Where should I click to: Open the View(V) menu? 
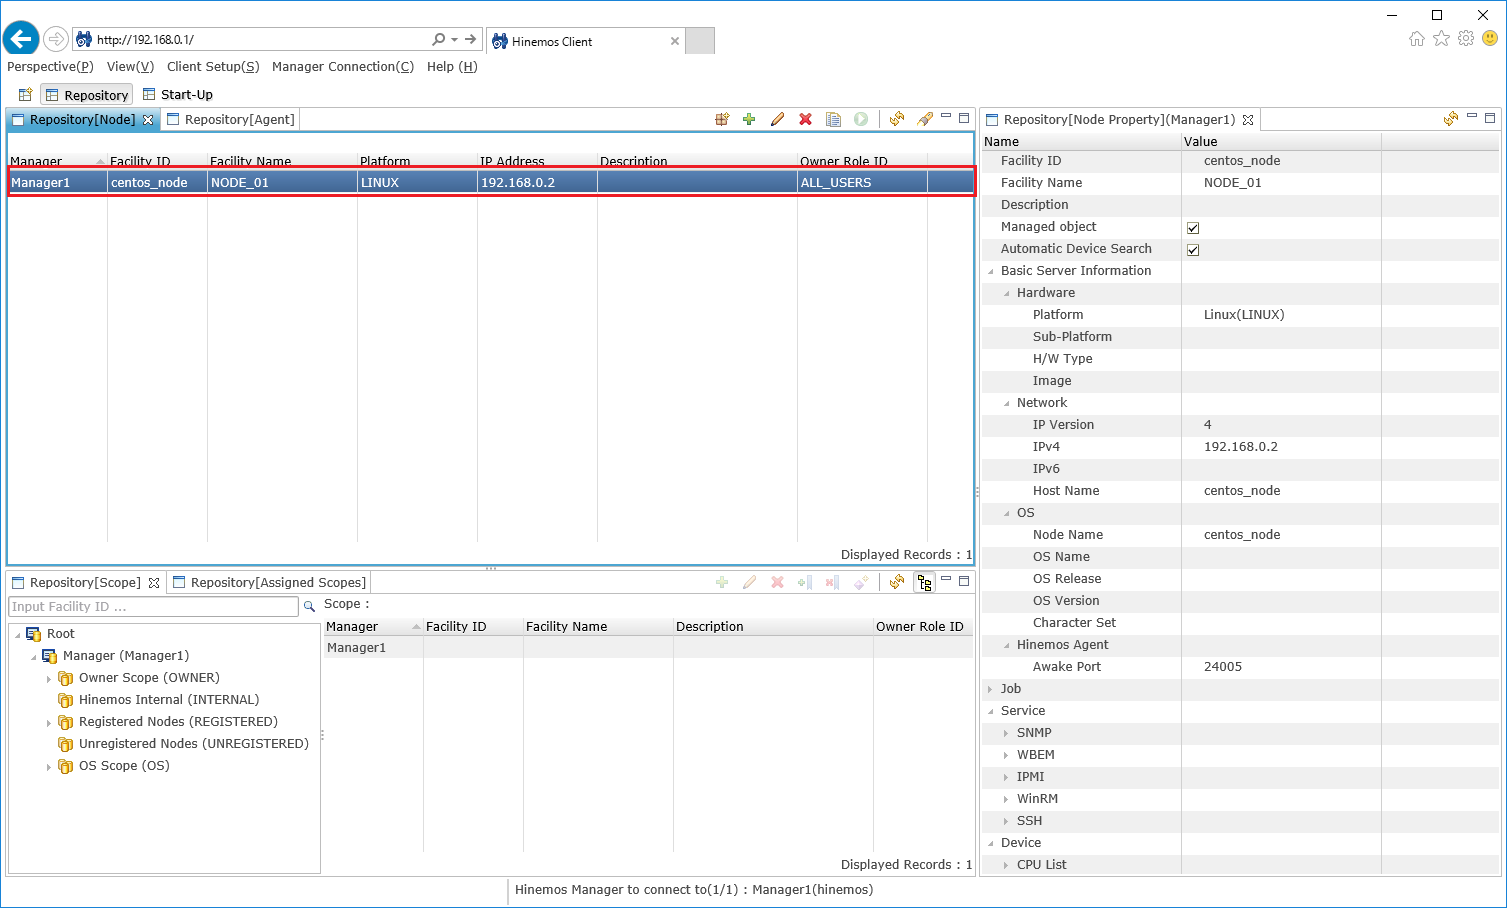point(130,67)
